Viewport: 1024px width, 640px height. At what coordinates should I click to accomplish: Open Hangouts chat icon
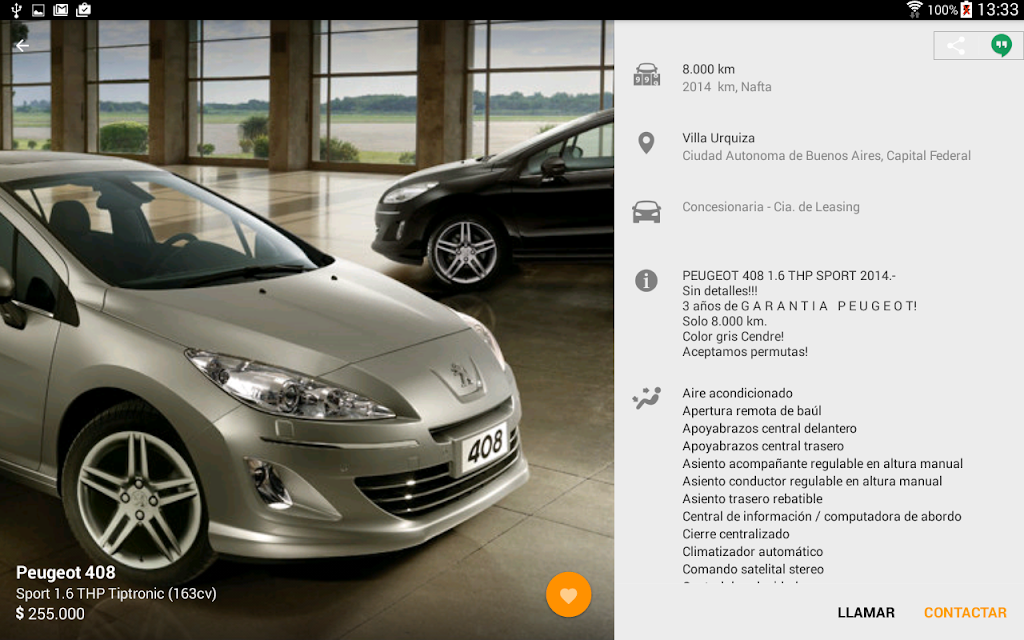[1001, 46]
